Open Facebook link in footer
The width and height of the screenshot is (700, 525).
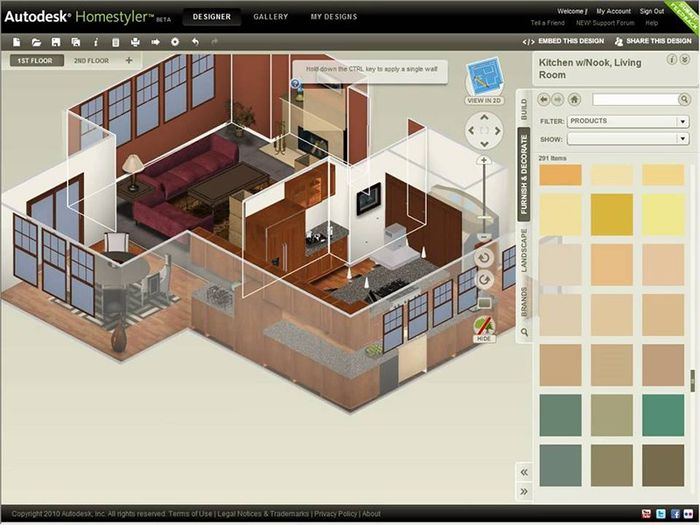coord(676,514)
